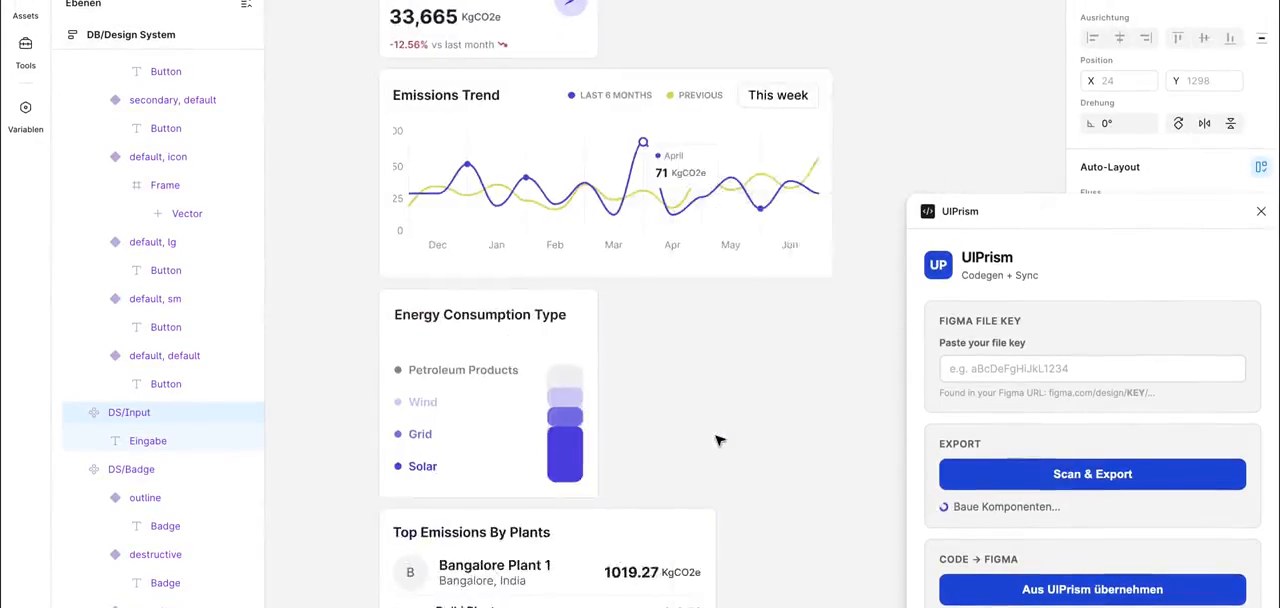The height and width of the screenshot is (608, 1280).
Task: Click the Y position field
Action: [1204, 81]
